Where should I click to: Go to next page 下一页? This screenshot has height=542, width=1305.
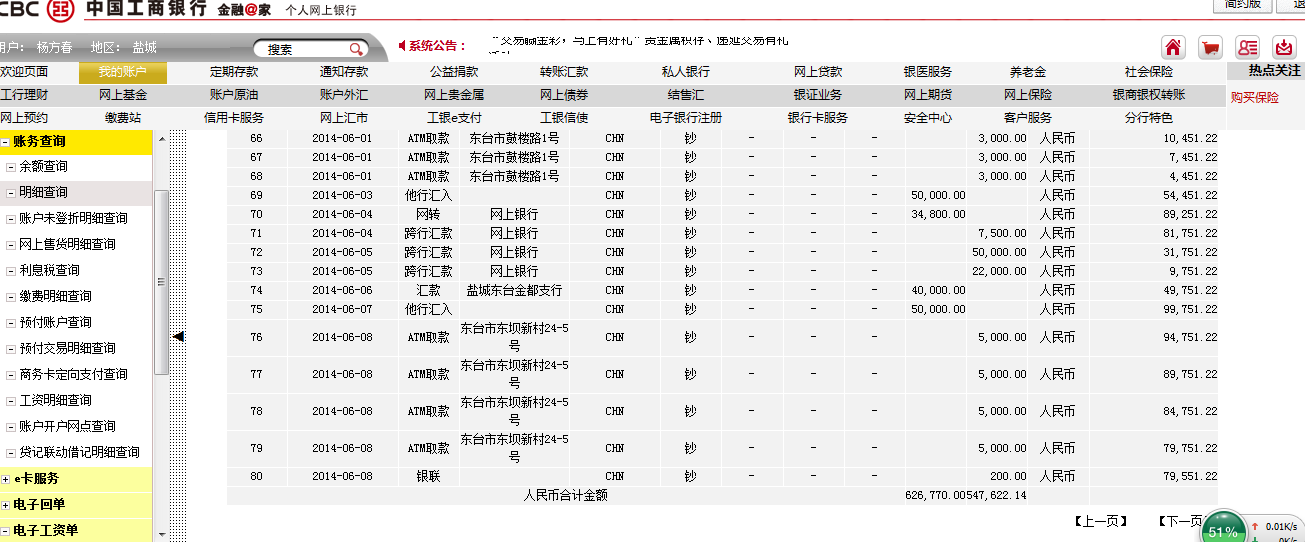(x=1180, y=521)
